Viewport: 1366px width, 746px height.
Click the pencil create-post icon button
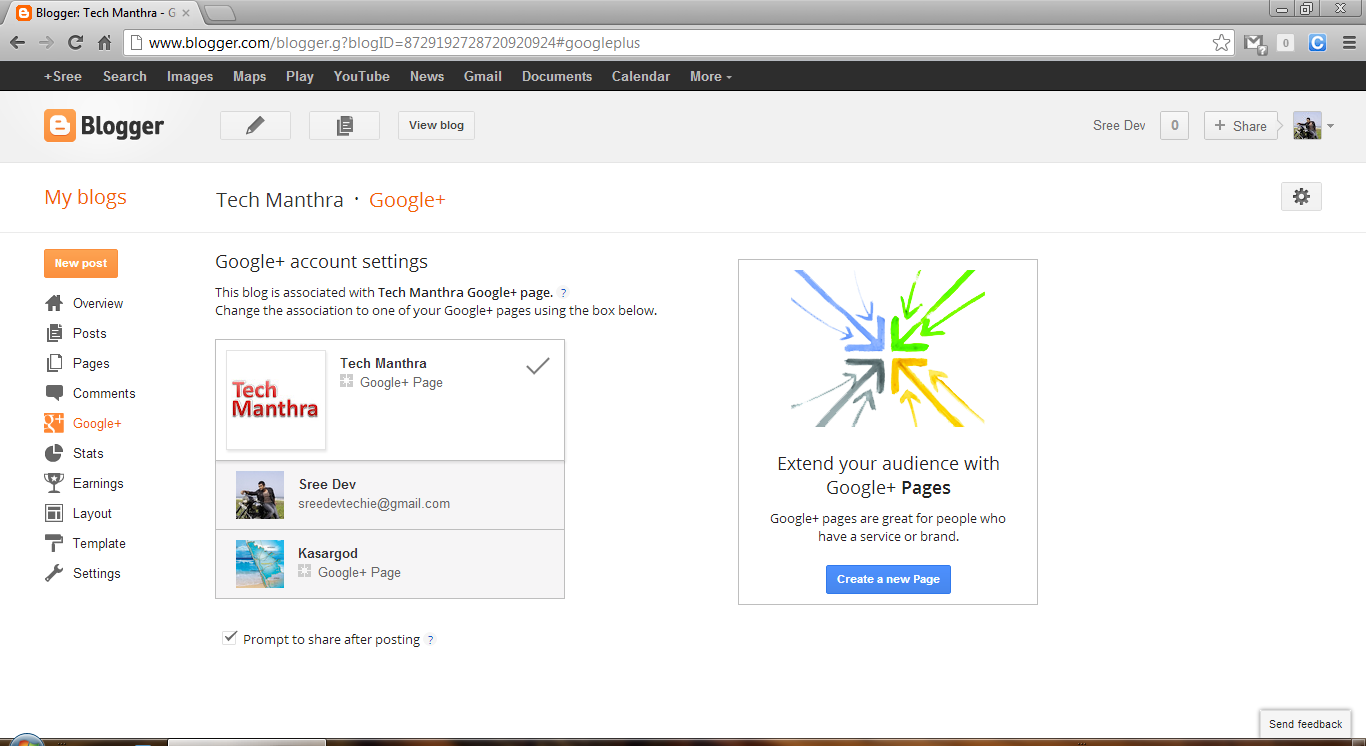pos(255,125)
